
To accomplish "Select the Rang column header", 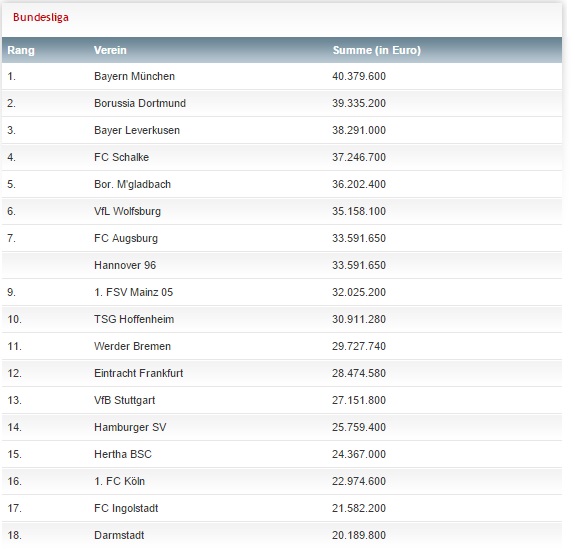I will point(21,50).
